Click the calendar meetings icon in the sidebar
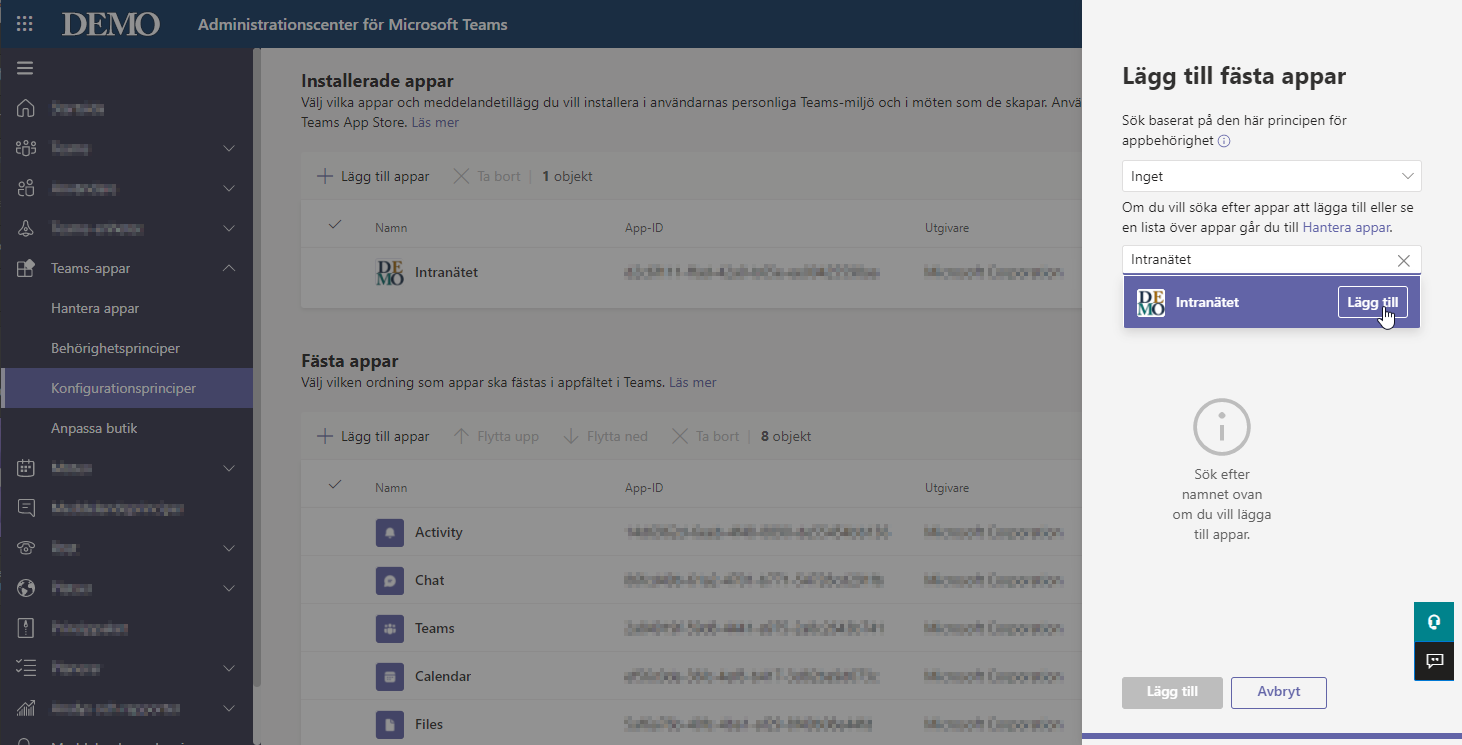 click(x=27, y=468)
